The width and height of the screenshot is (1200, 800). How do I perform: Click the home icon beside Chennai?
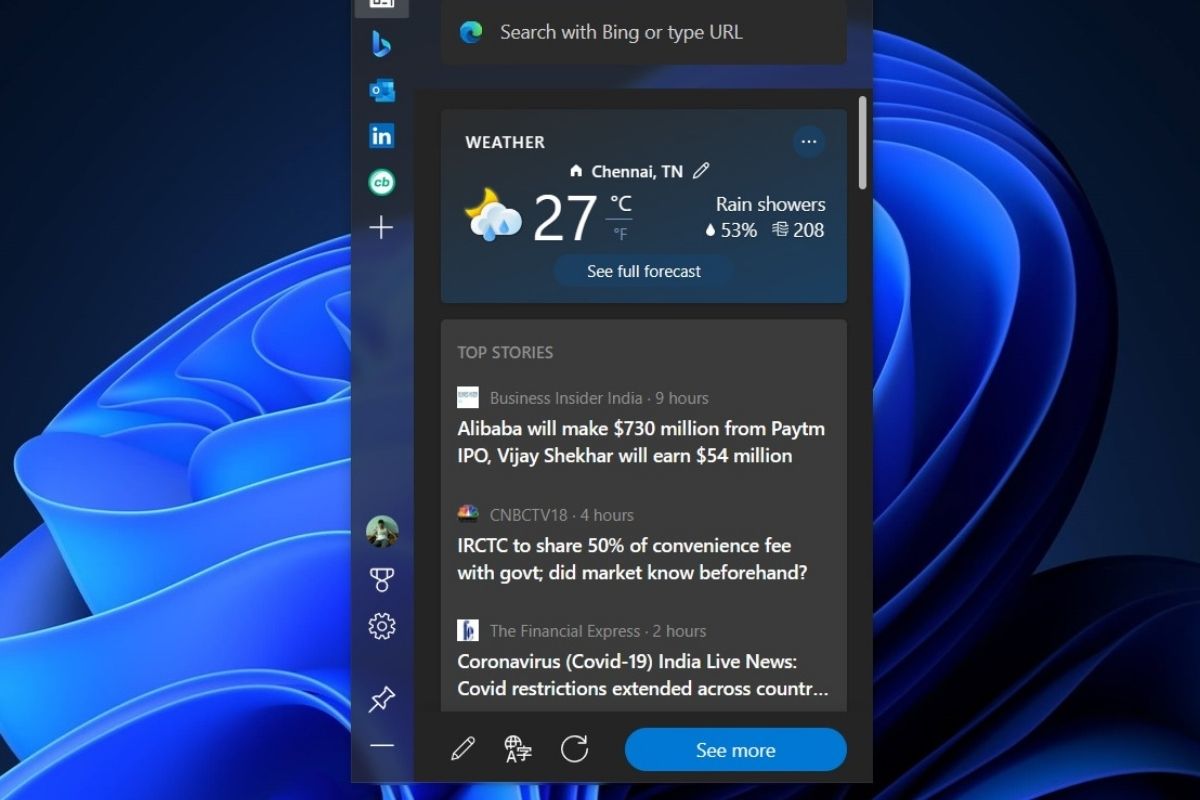click(x=575, y=172)
